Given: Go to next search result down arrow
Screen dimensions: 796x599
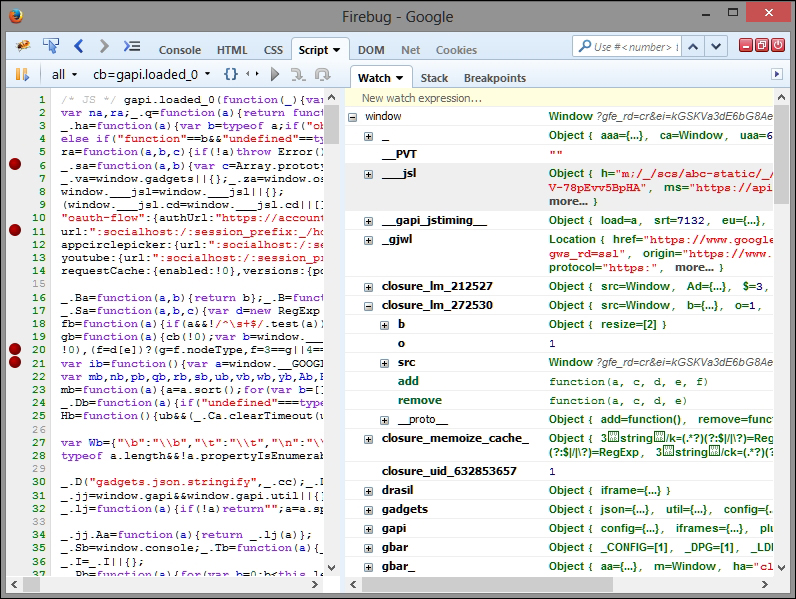Looking at the screenshot, I should [x=716, y=47].
